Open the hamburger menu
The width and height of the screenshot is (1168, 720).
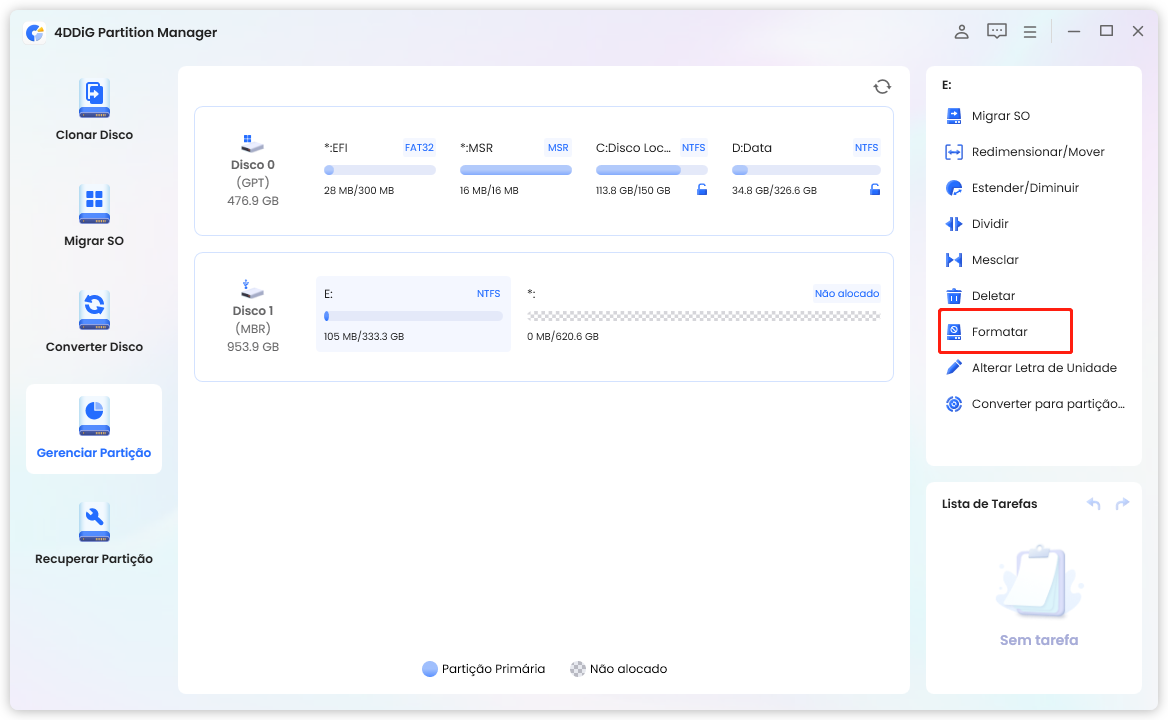pyautogui.click(x=1029, y=32)
